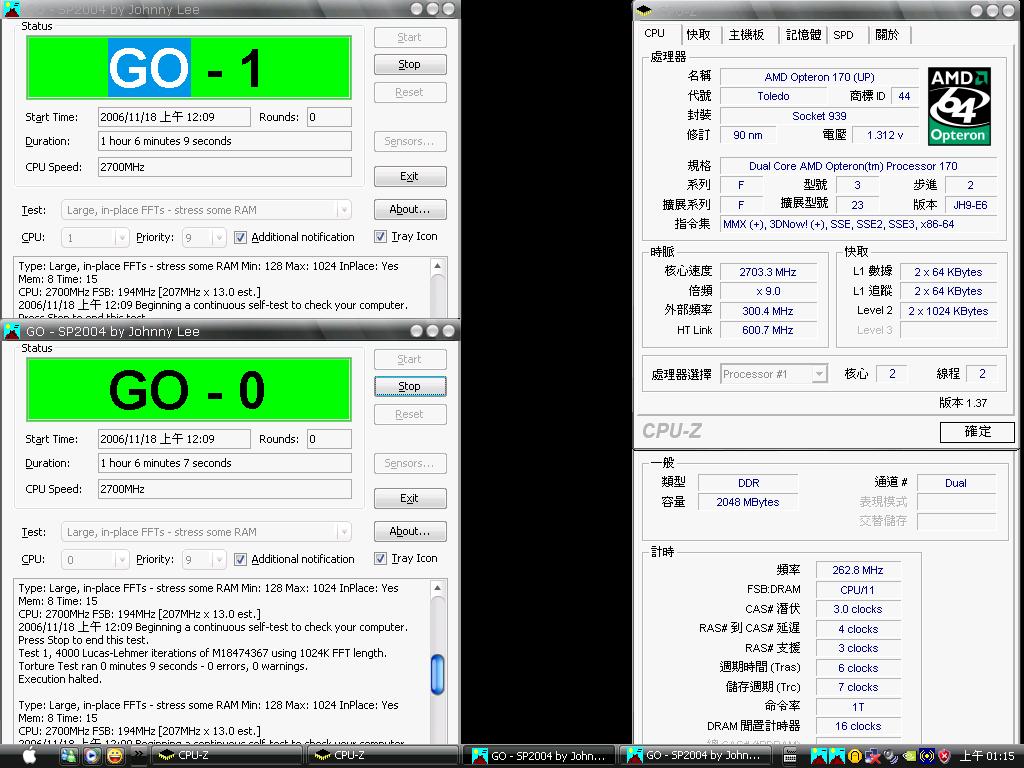Click the CAS latency value 3.0 clocks

tap(857, 609)
